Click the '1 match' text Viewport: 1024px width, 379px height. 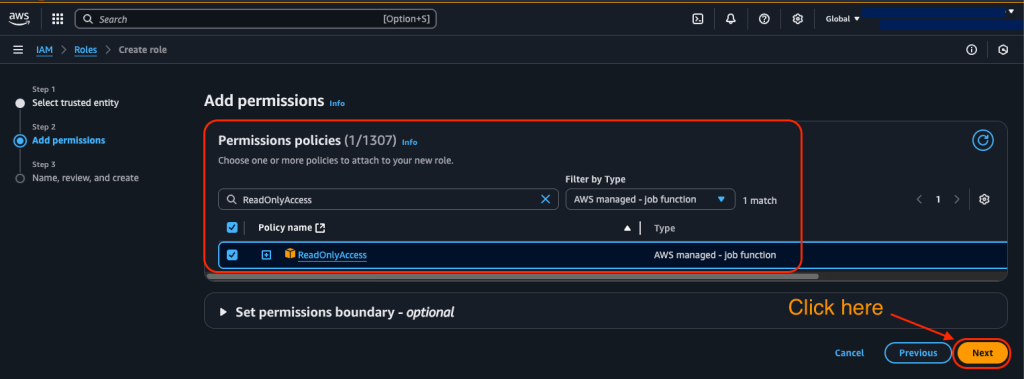point(760,201)
